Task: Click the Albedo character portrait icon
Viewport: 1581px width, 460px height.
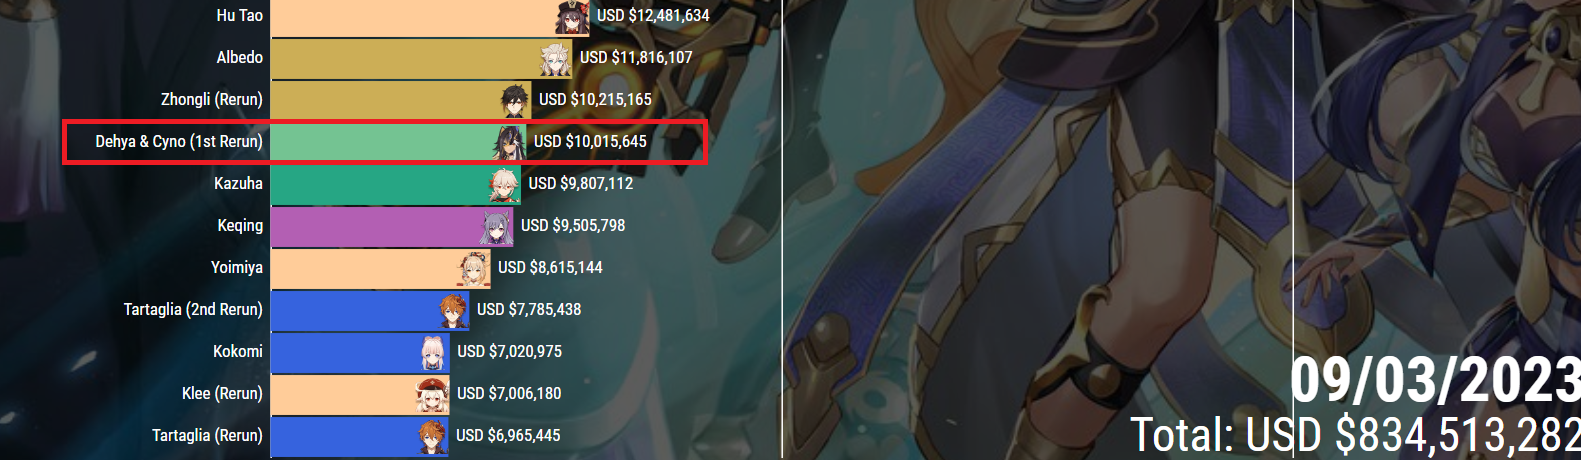Action: (x=556, y=59)
